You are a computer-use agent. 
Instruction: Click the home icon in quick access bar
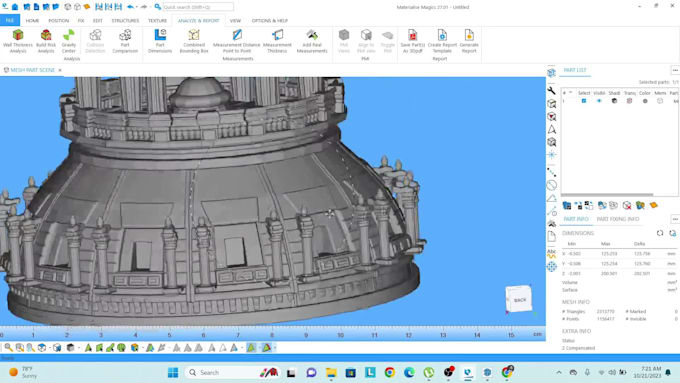pos(15,7)
